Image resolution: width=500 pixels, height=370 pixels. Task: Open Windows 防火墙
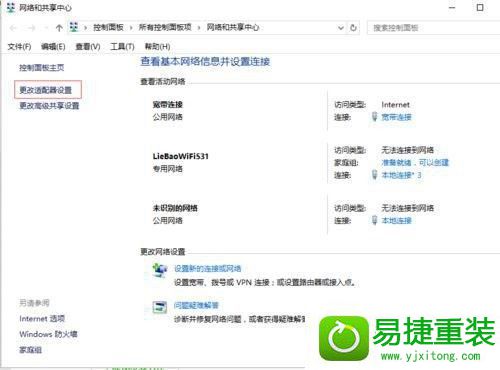click(48, 334)
